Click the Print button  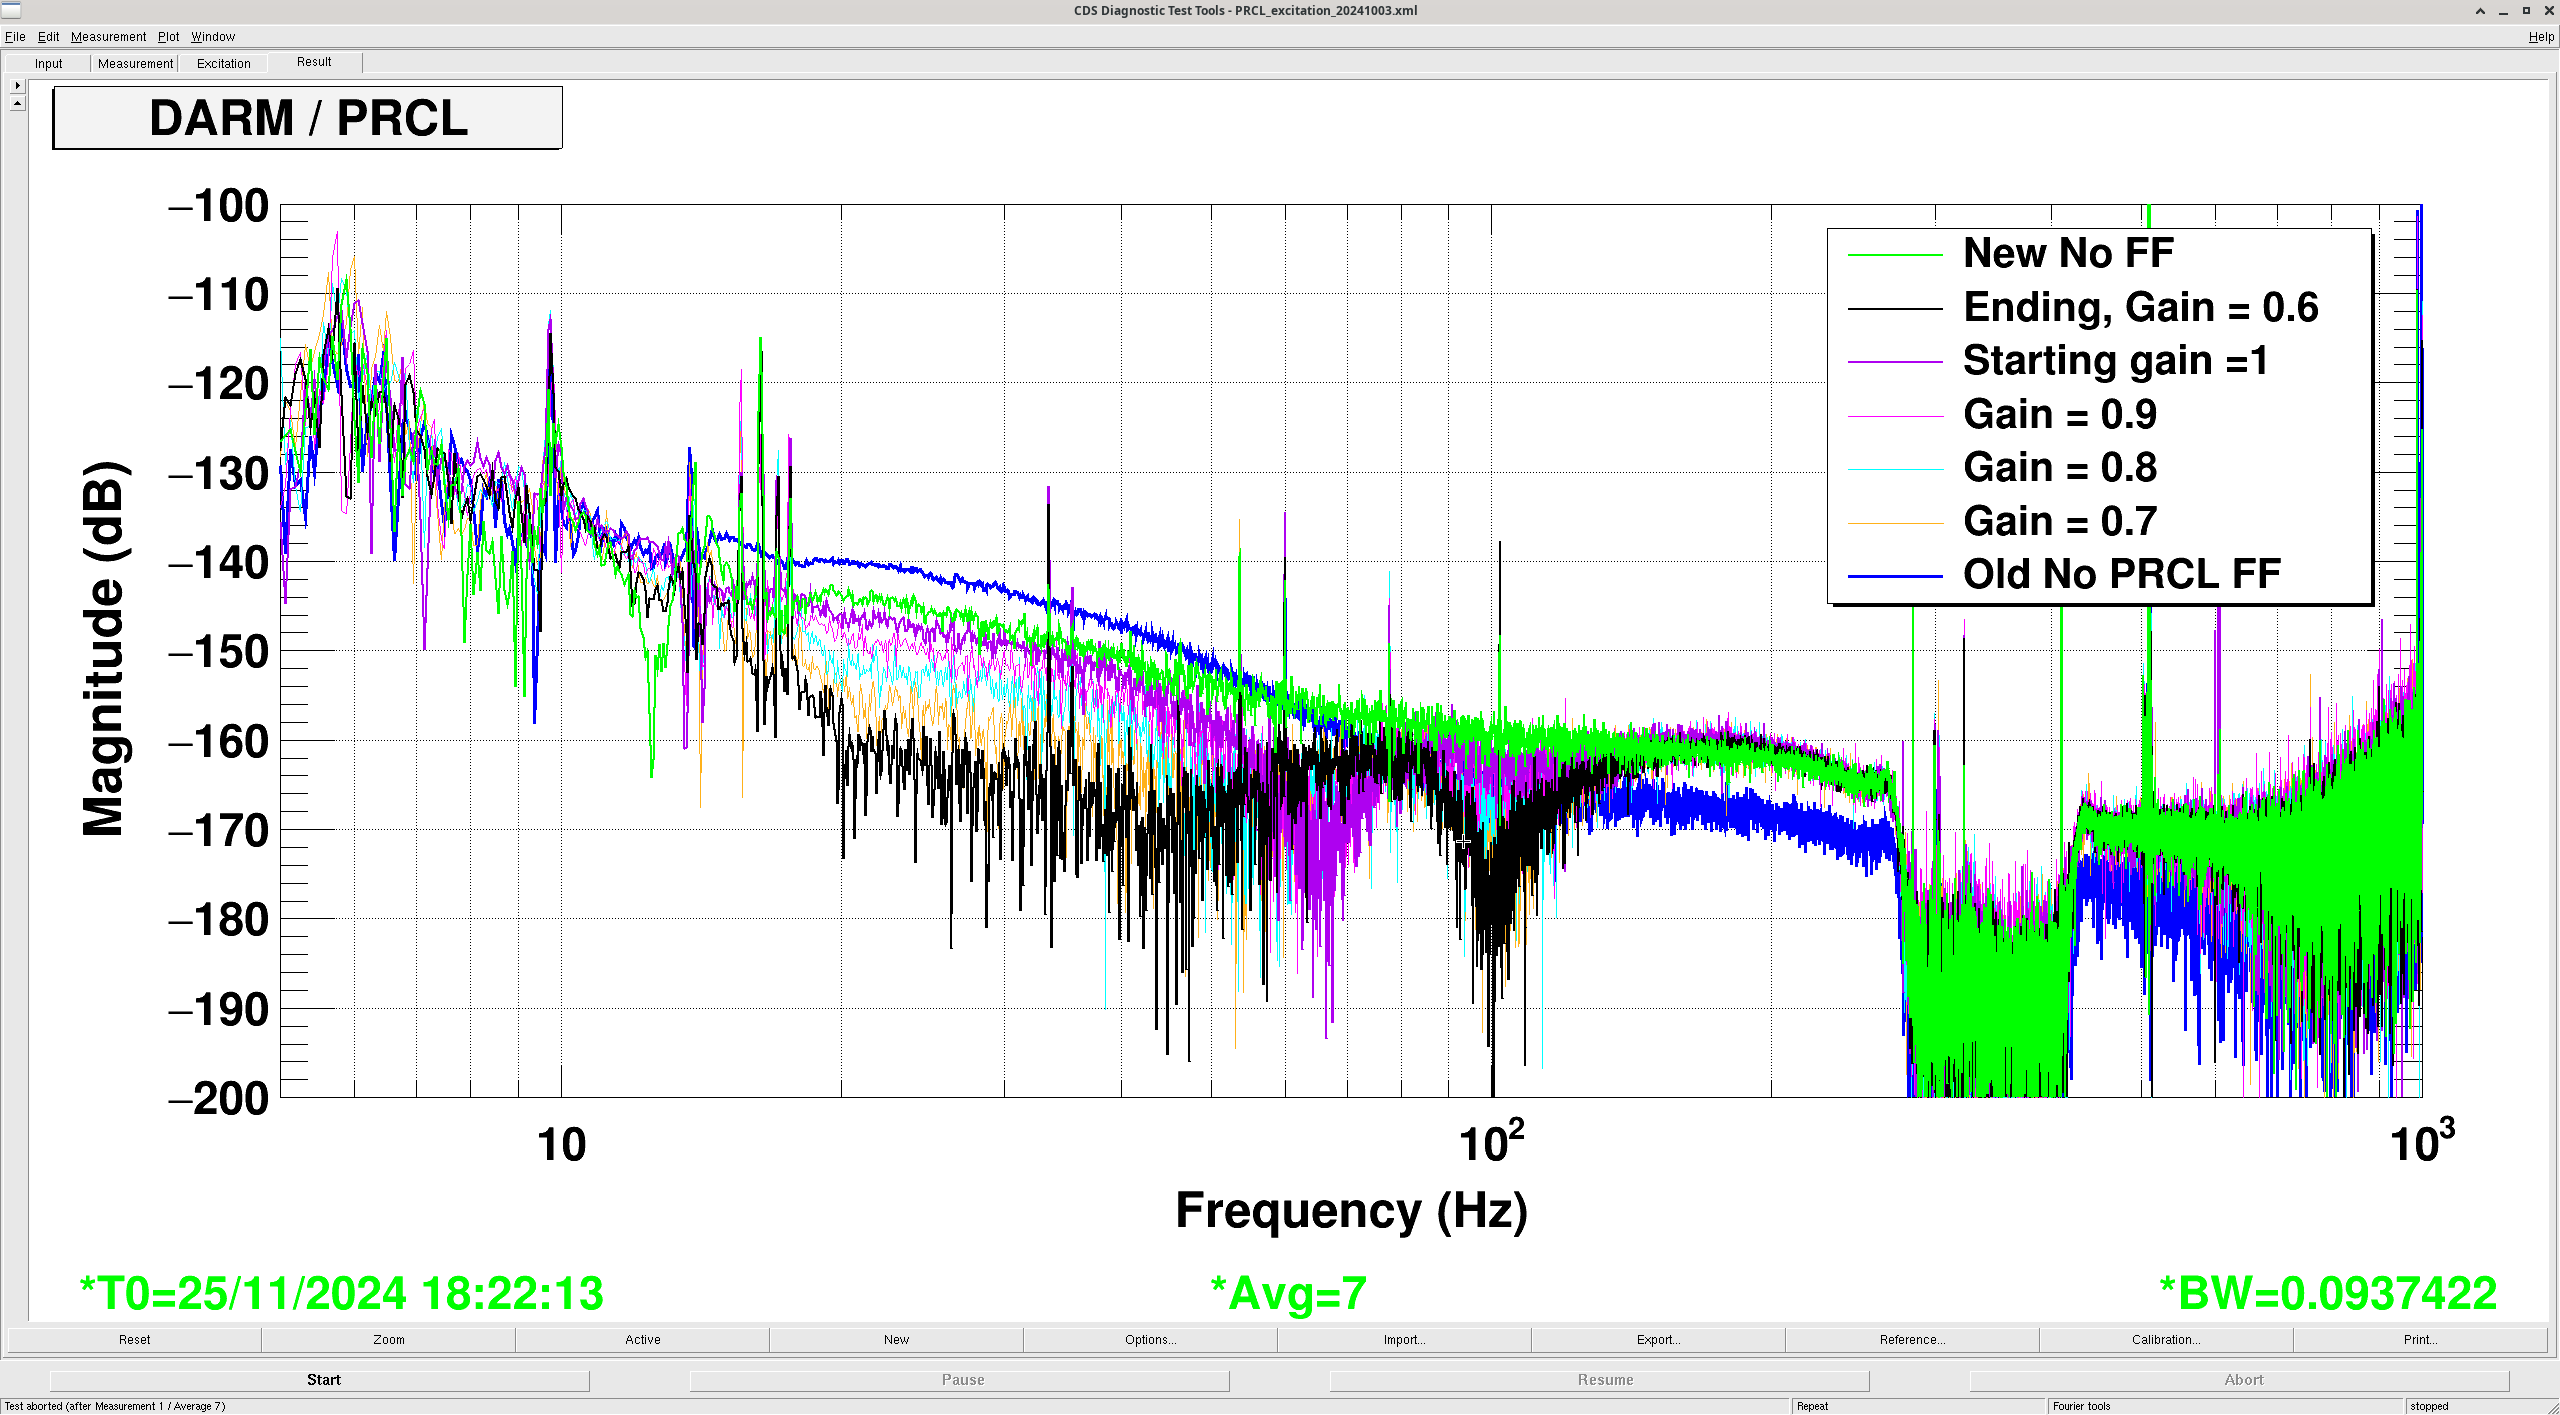tap(2421, 1340)
